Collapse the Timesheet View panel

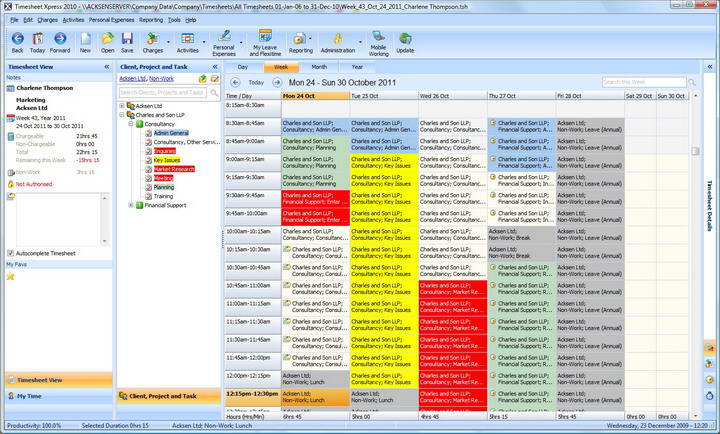click(x=107, y=67)
